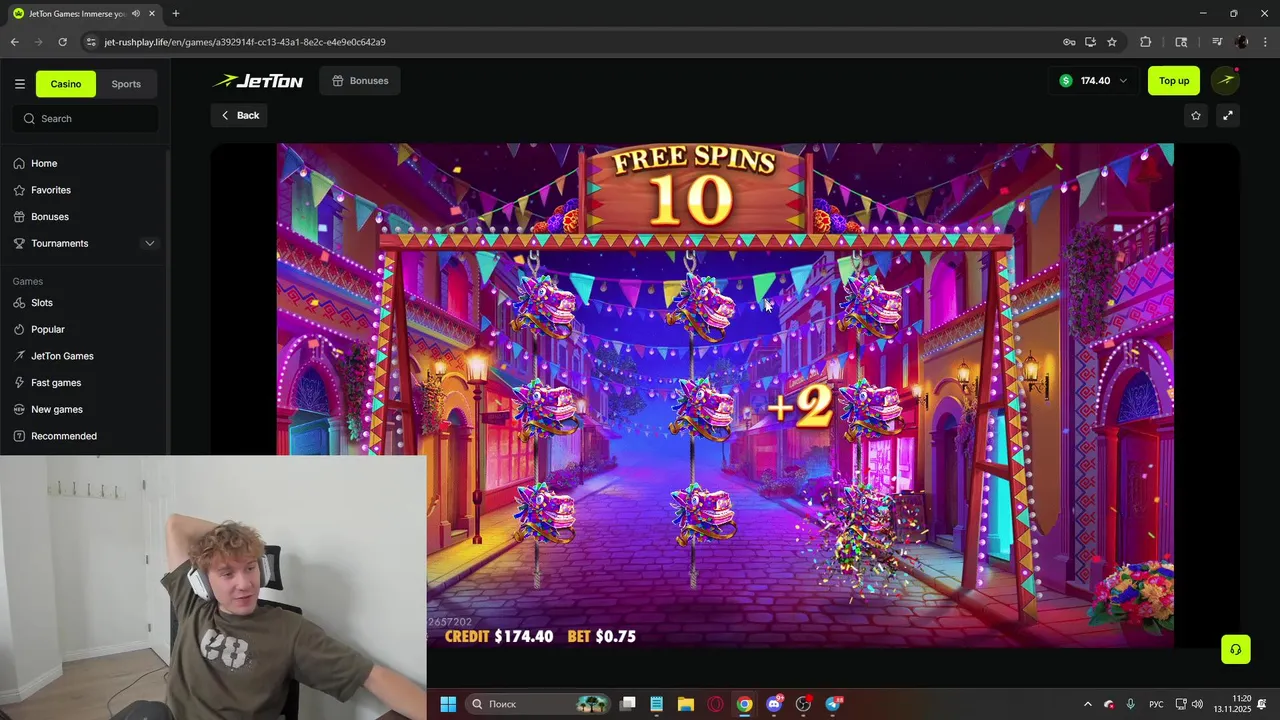The height and width of the screenshot is (720, 1280).
Task: Switch to the Sports tab
Action: tap(126, 84)
